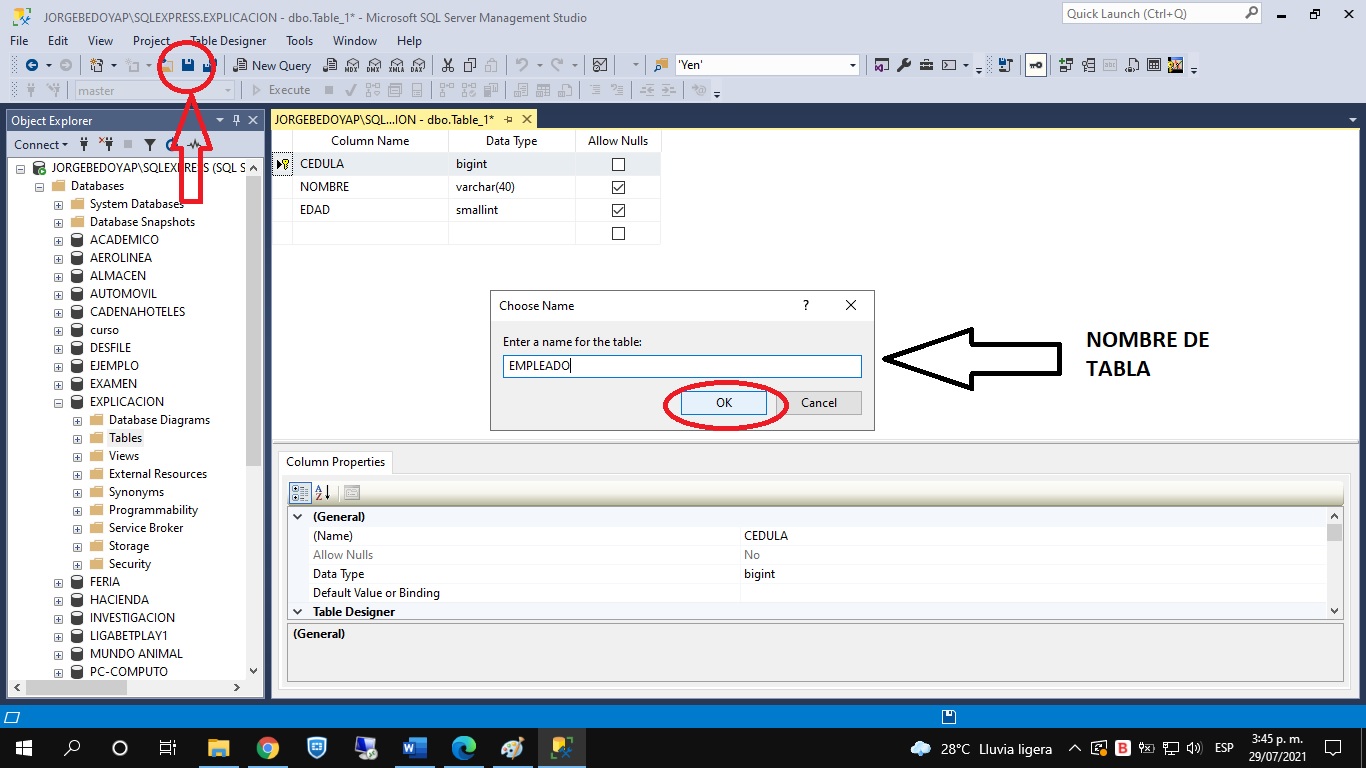
Task: Open the Edit menu
Action: click(58, 41)
